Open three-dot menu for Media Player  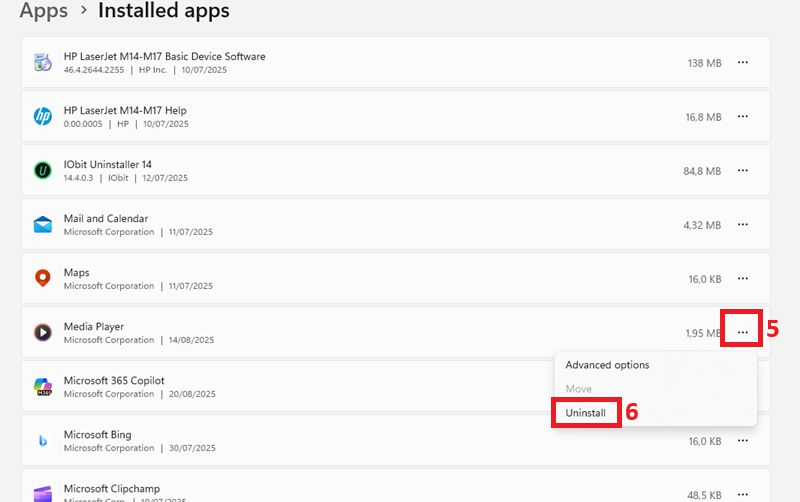pyautogui.click(x=743, y=333)
